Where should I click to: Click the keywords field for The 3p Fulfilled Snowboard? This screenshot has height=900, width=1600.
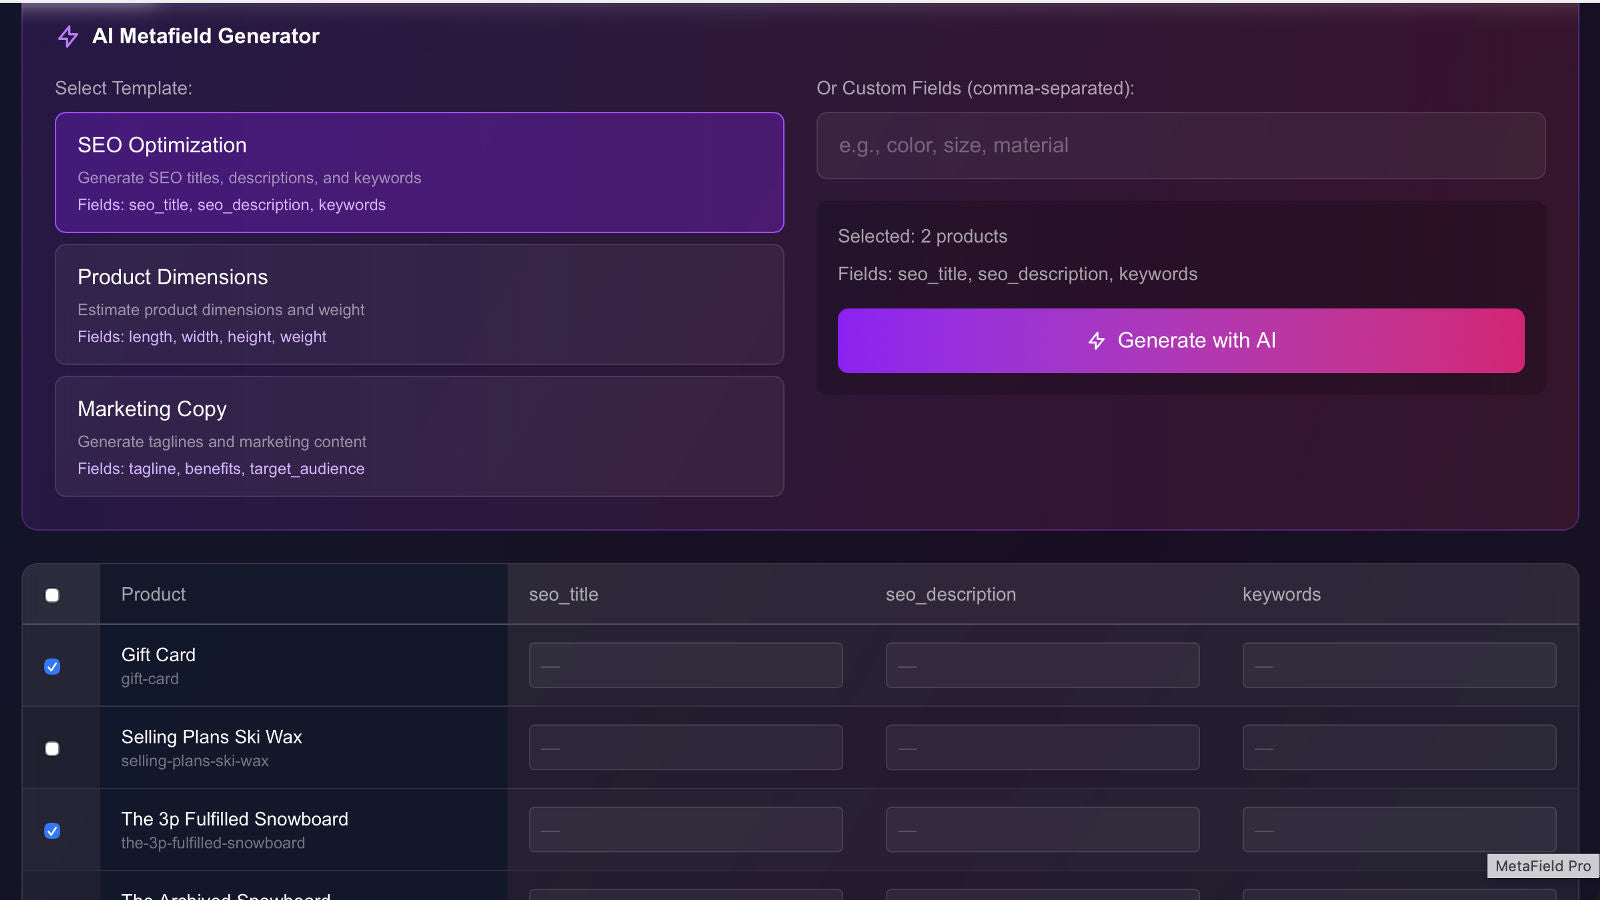(x=1399, y=829)
